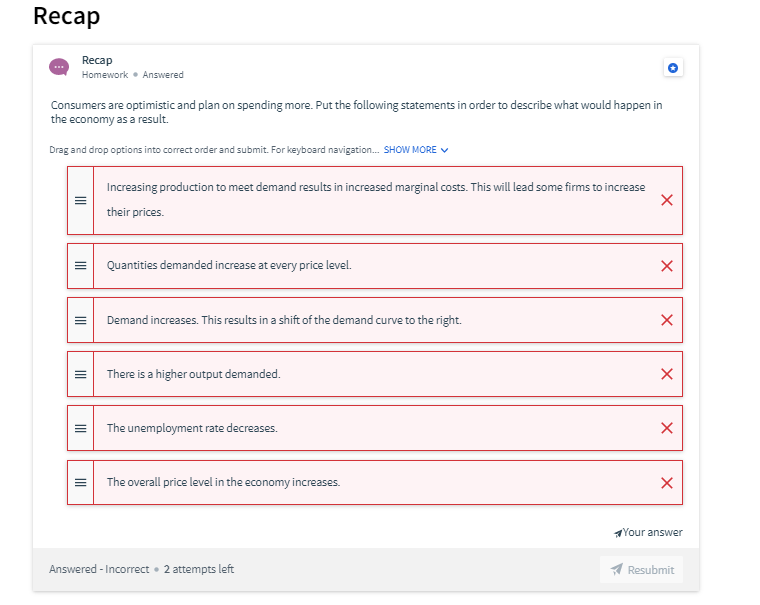Image resolution: width=760 pixels, height=605 pixels.
Task: Click the 'Answered' status label in header
Action: tap(163, 75)
